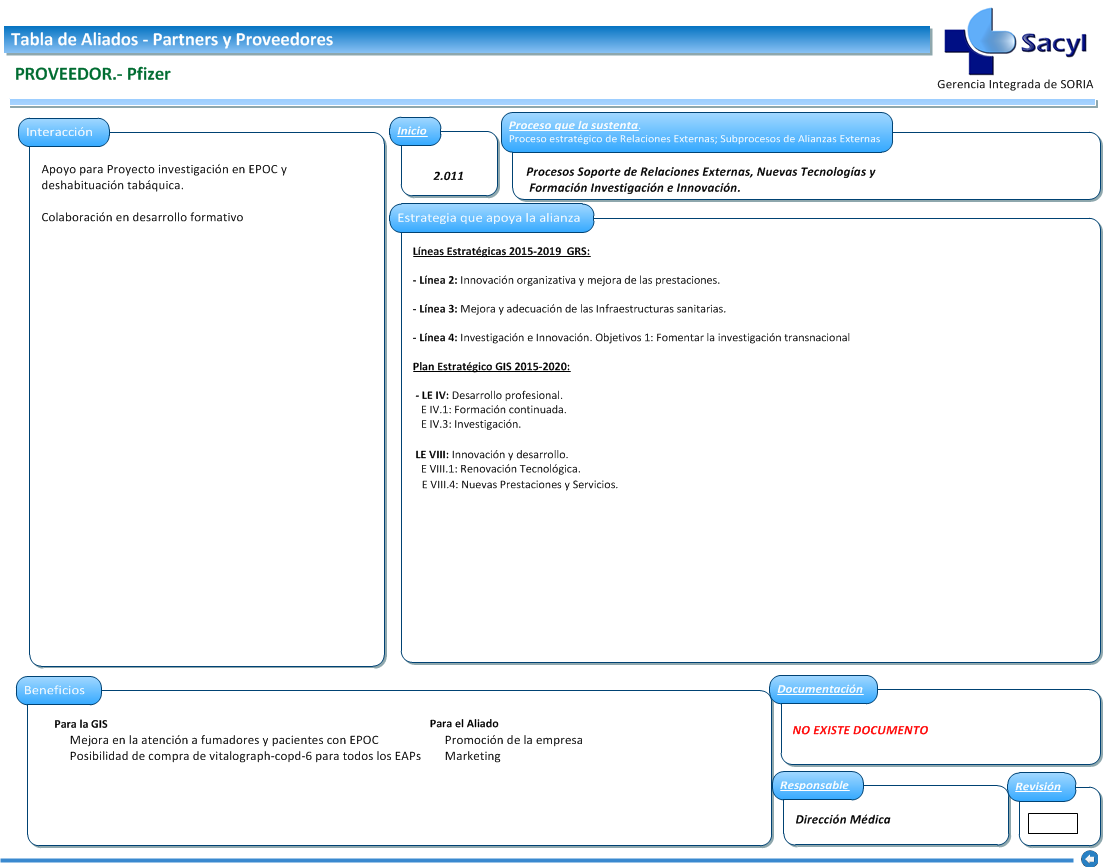Click the 'Línea 4' Investigación e Innovación line
The image size is (1103, 868).
[x=630, y=338]
